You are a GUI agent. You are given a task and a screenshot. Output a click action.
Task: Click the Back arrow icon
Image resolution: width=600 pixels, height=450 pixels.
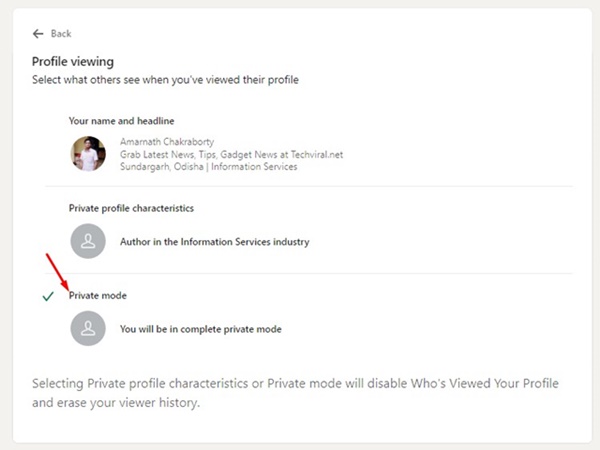click(38, 34)
